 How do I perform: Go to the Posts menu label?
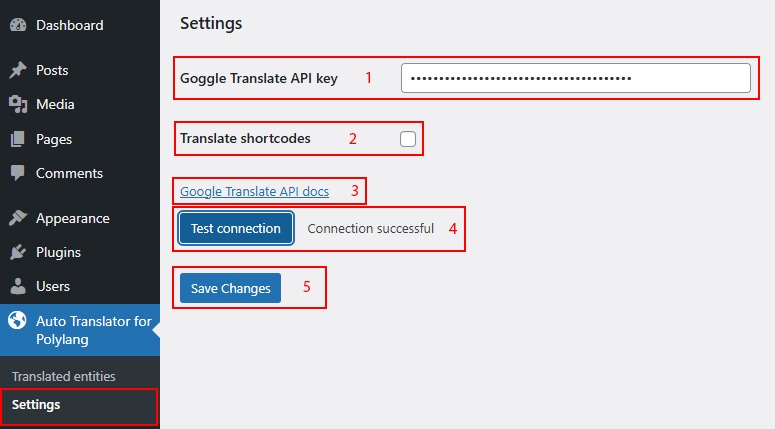point(52,70)
